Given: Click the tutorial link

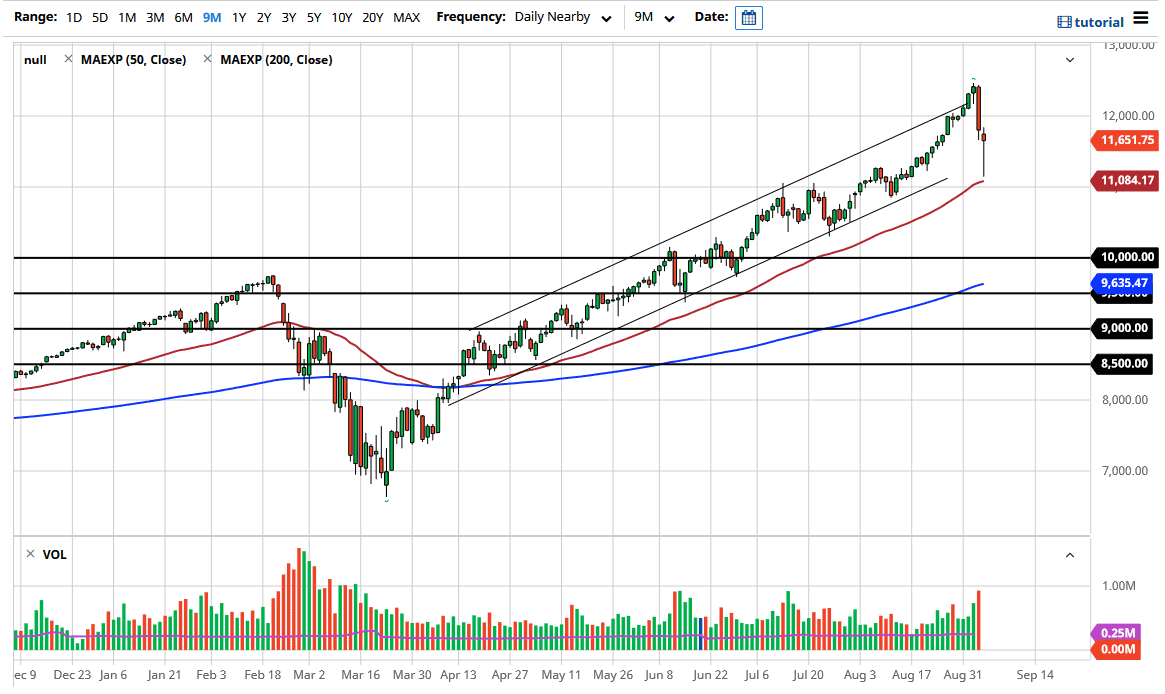Looking at the screenshot, I should (x=1098, y=21).
